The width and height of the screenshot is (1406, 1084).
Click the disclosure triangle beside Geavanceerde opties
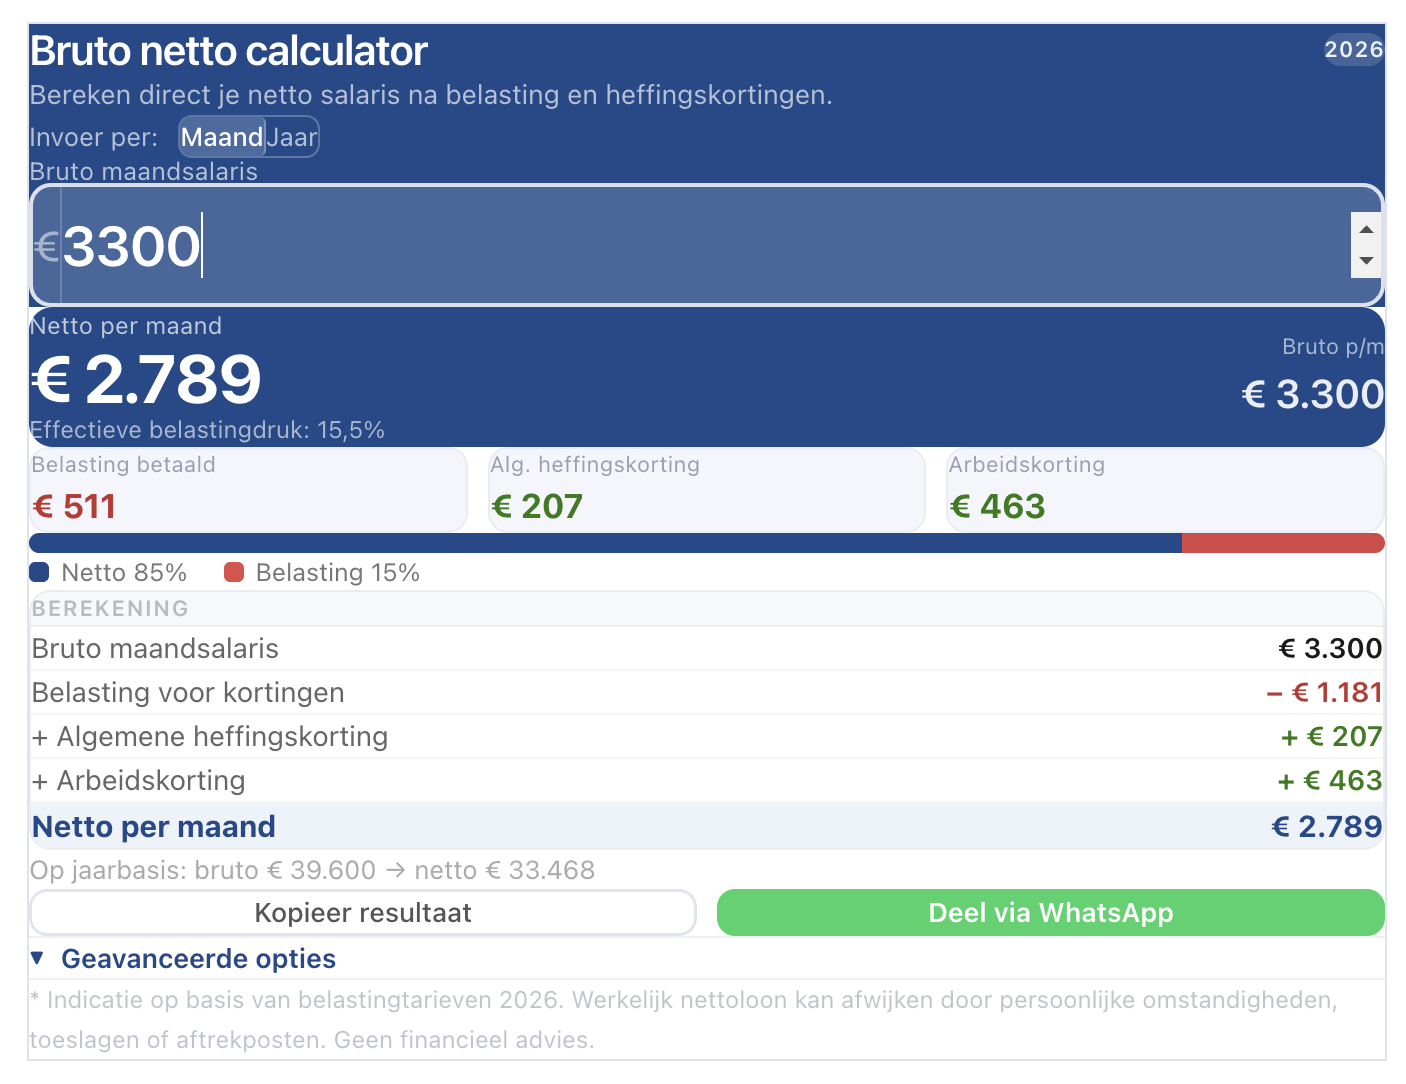(38, 958)
